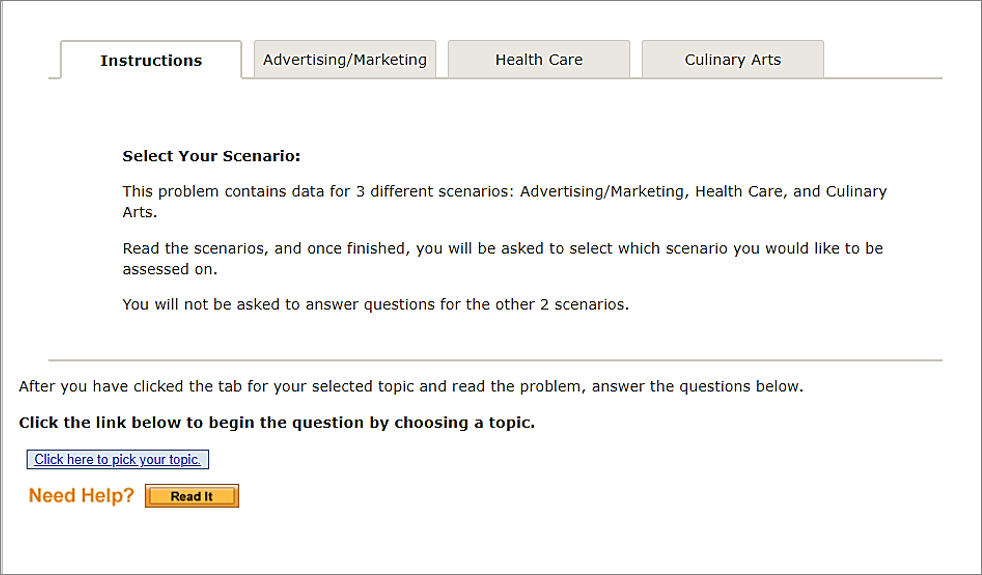Click the word 'assessed on' in the instructions
The height and width of the screenshot is (575, 982).
[169, 269]
